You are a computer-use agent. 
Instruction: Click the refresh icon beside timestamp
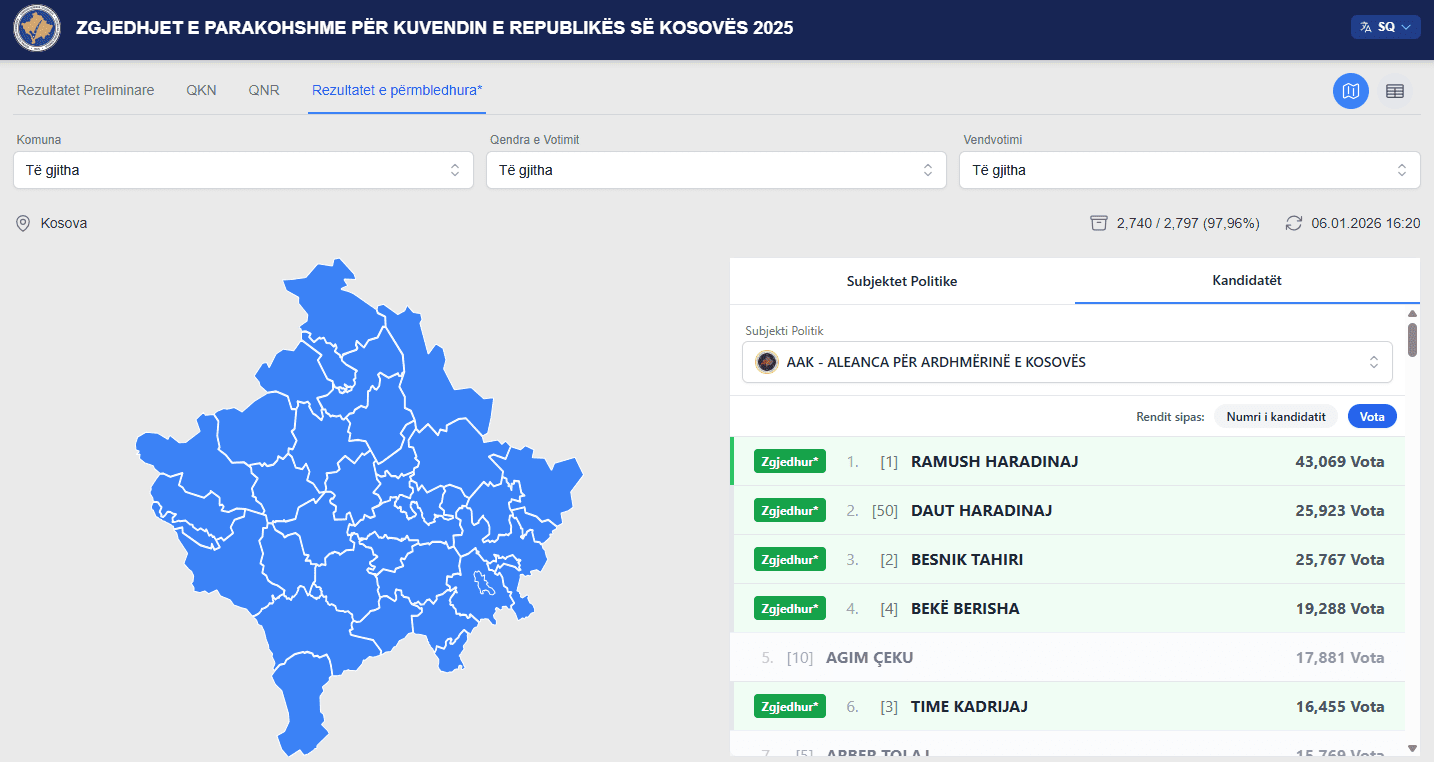click(x=1294, y=223)
